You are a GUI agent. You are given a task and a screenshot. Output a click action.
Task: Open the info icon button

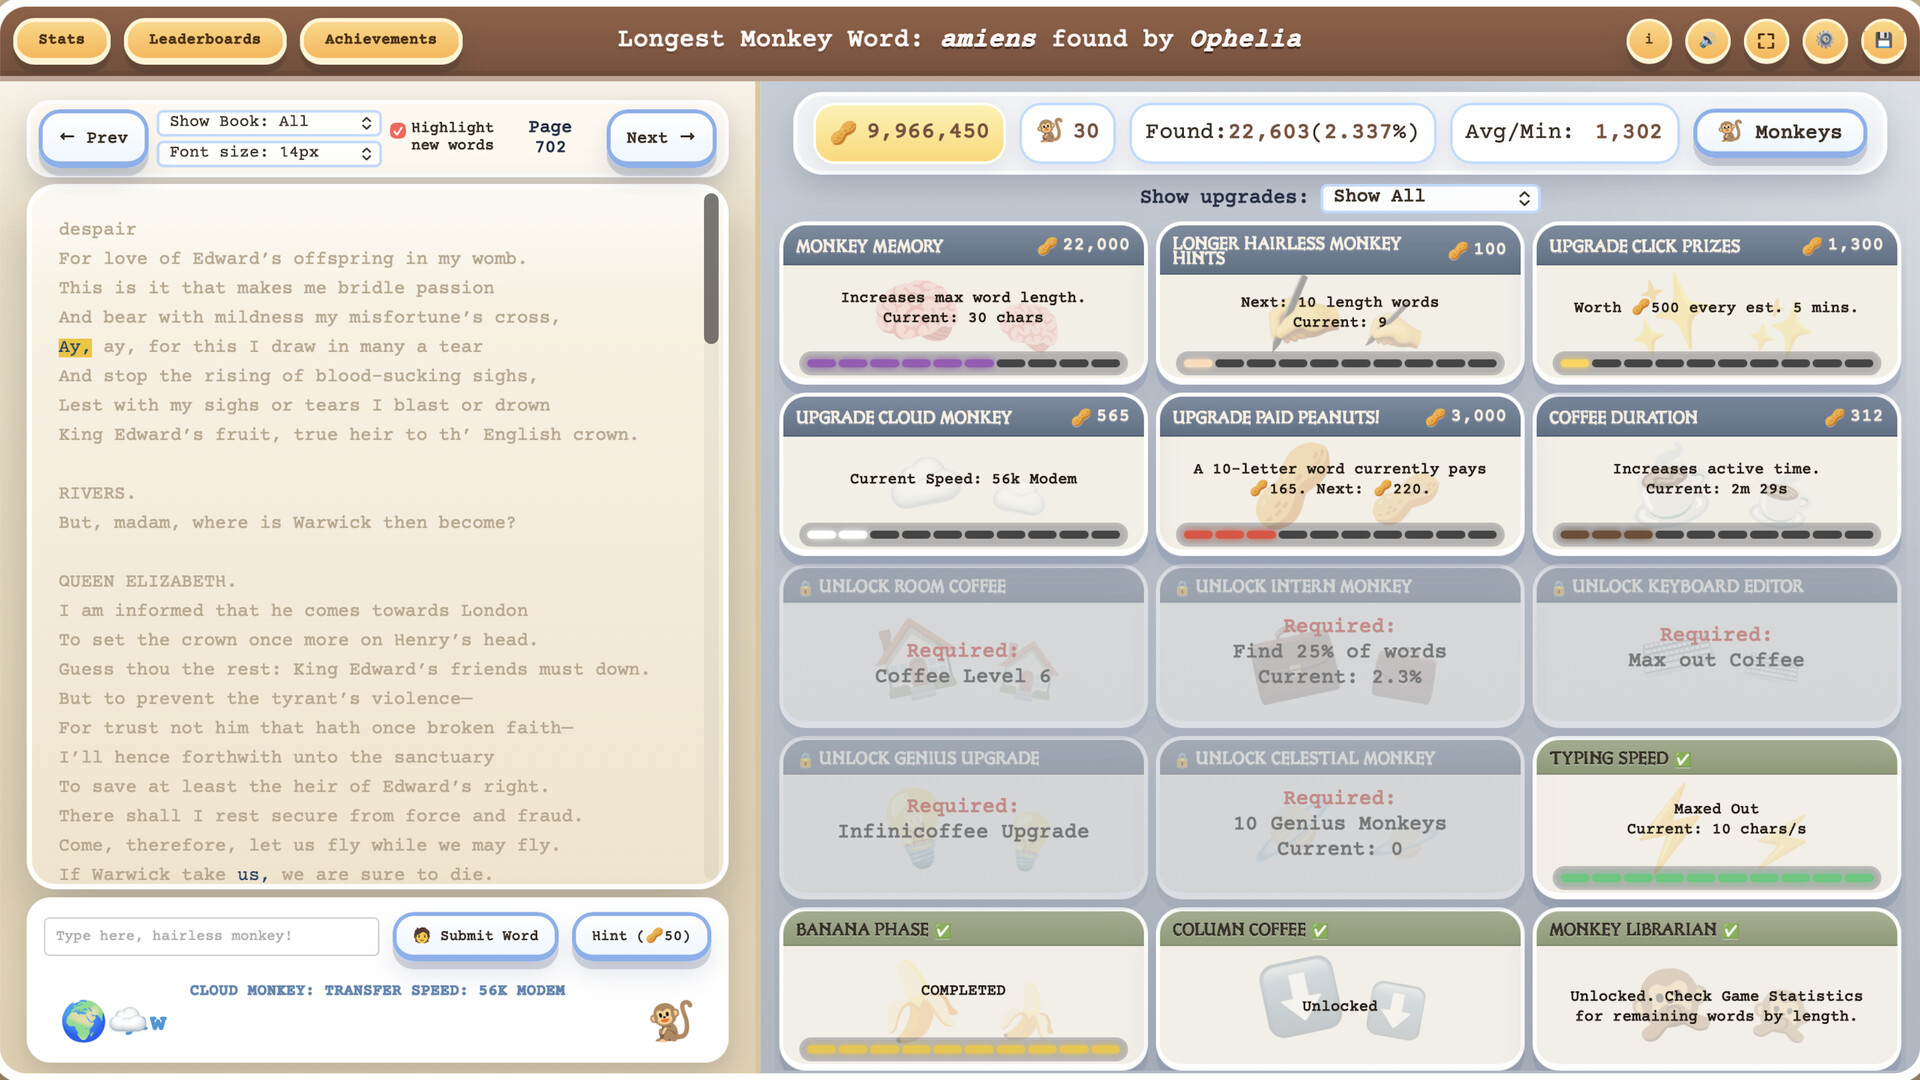point(1648,41)
